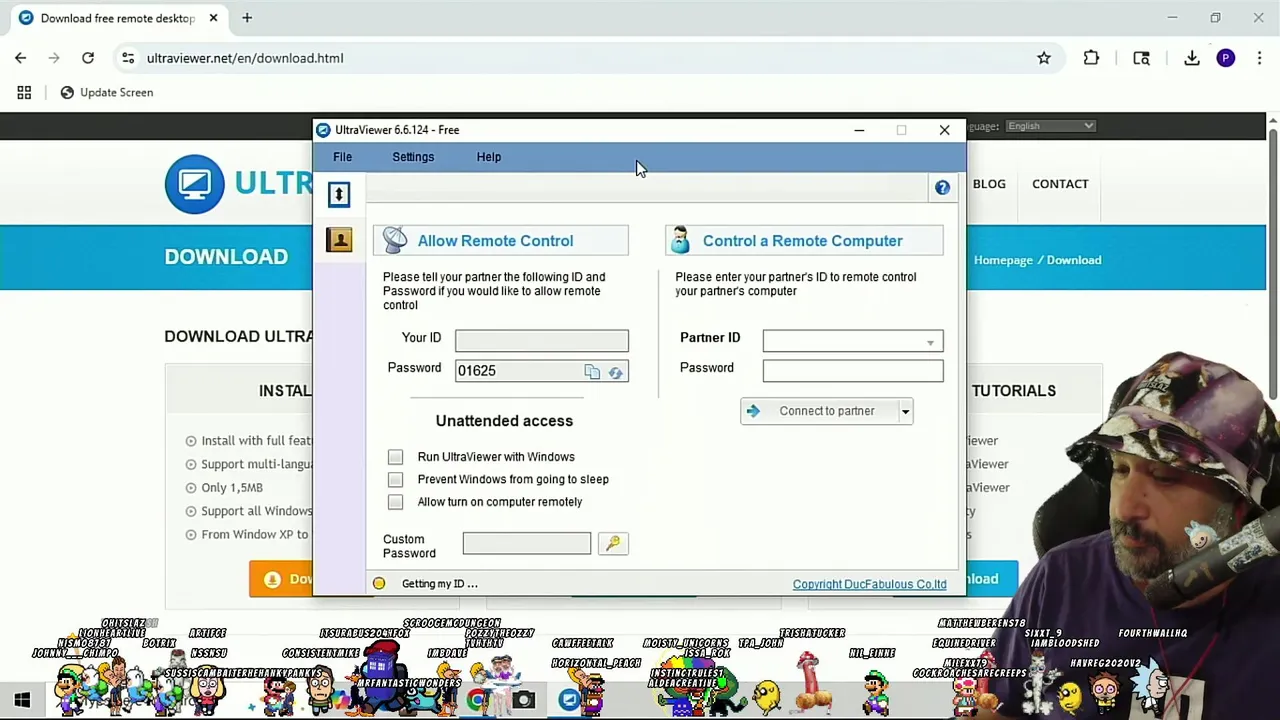This screenshot has height=720, width=1280.
Task: Open the Copyright DucFabulous Co.ltd link
Action: pyautogui.click(x=869, y=584)
